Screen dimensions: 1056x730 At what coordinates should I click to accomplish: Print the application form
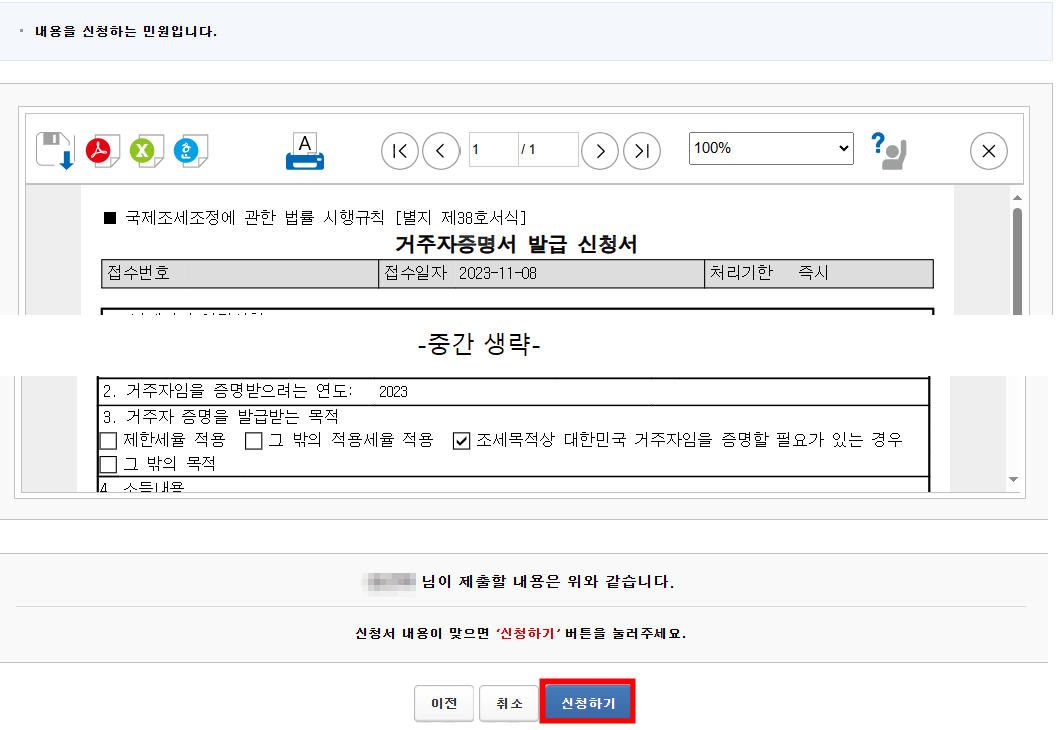pos(304,150)
